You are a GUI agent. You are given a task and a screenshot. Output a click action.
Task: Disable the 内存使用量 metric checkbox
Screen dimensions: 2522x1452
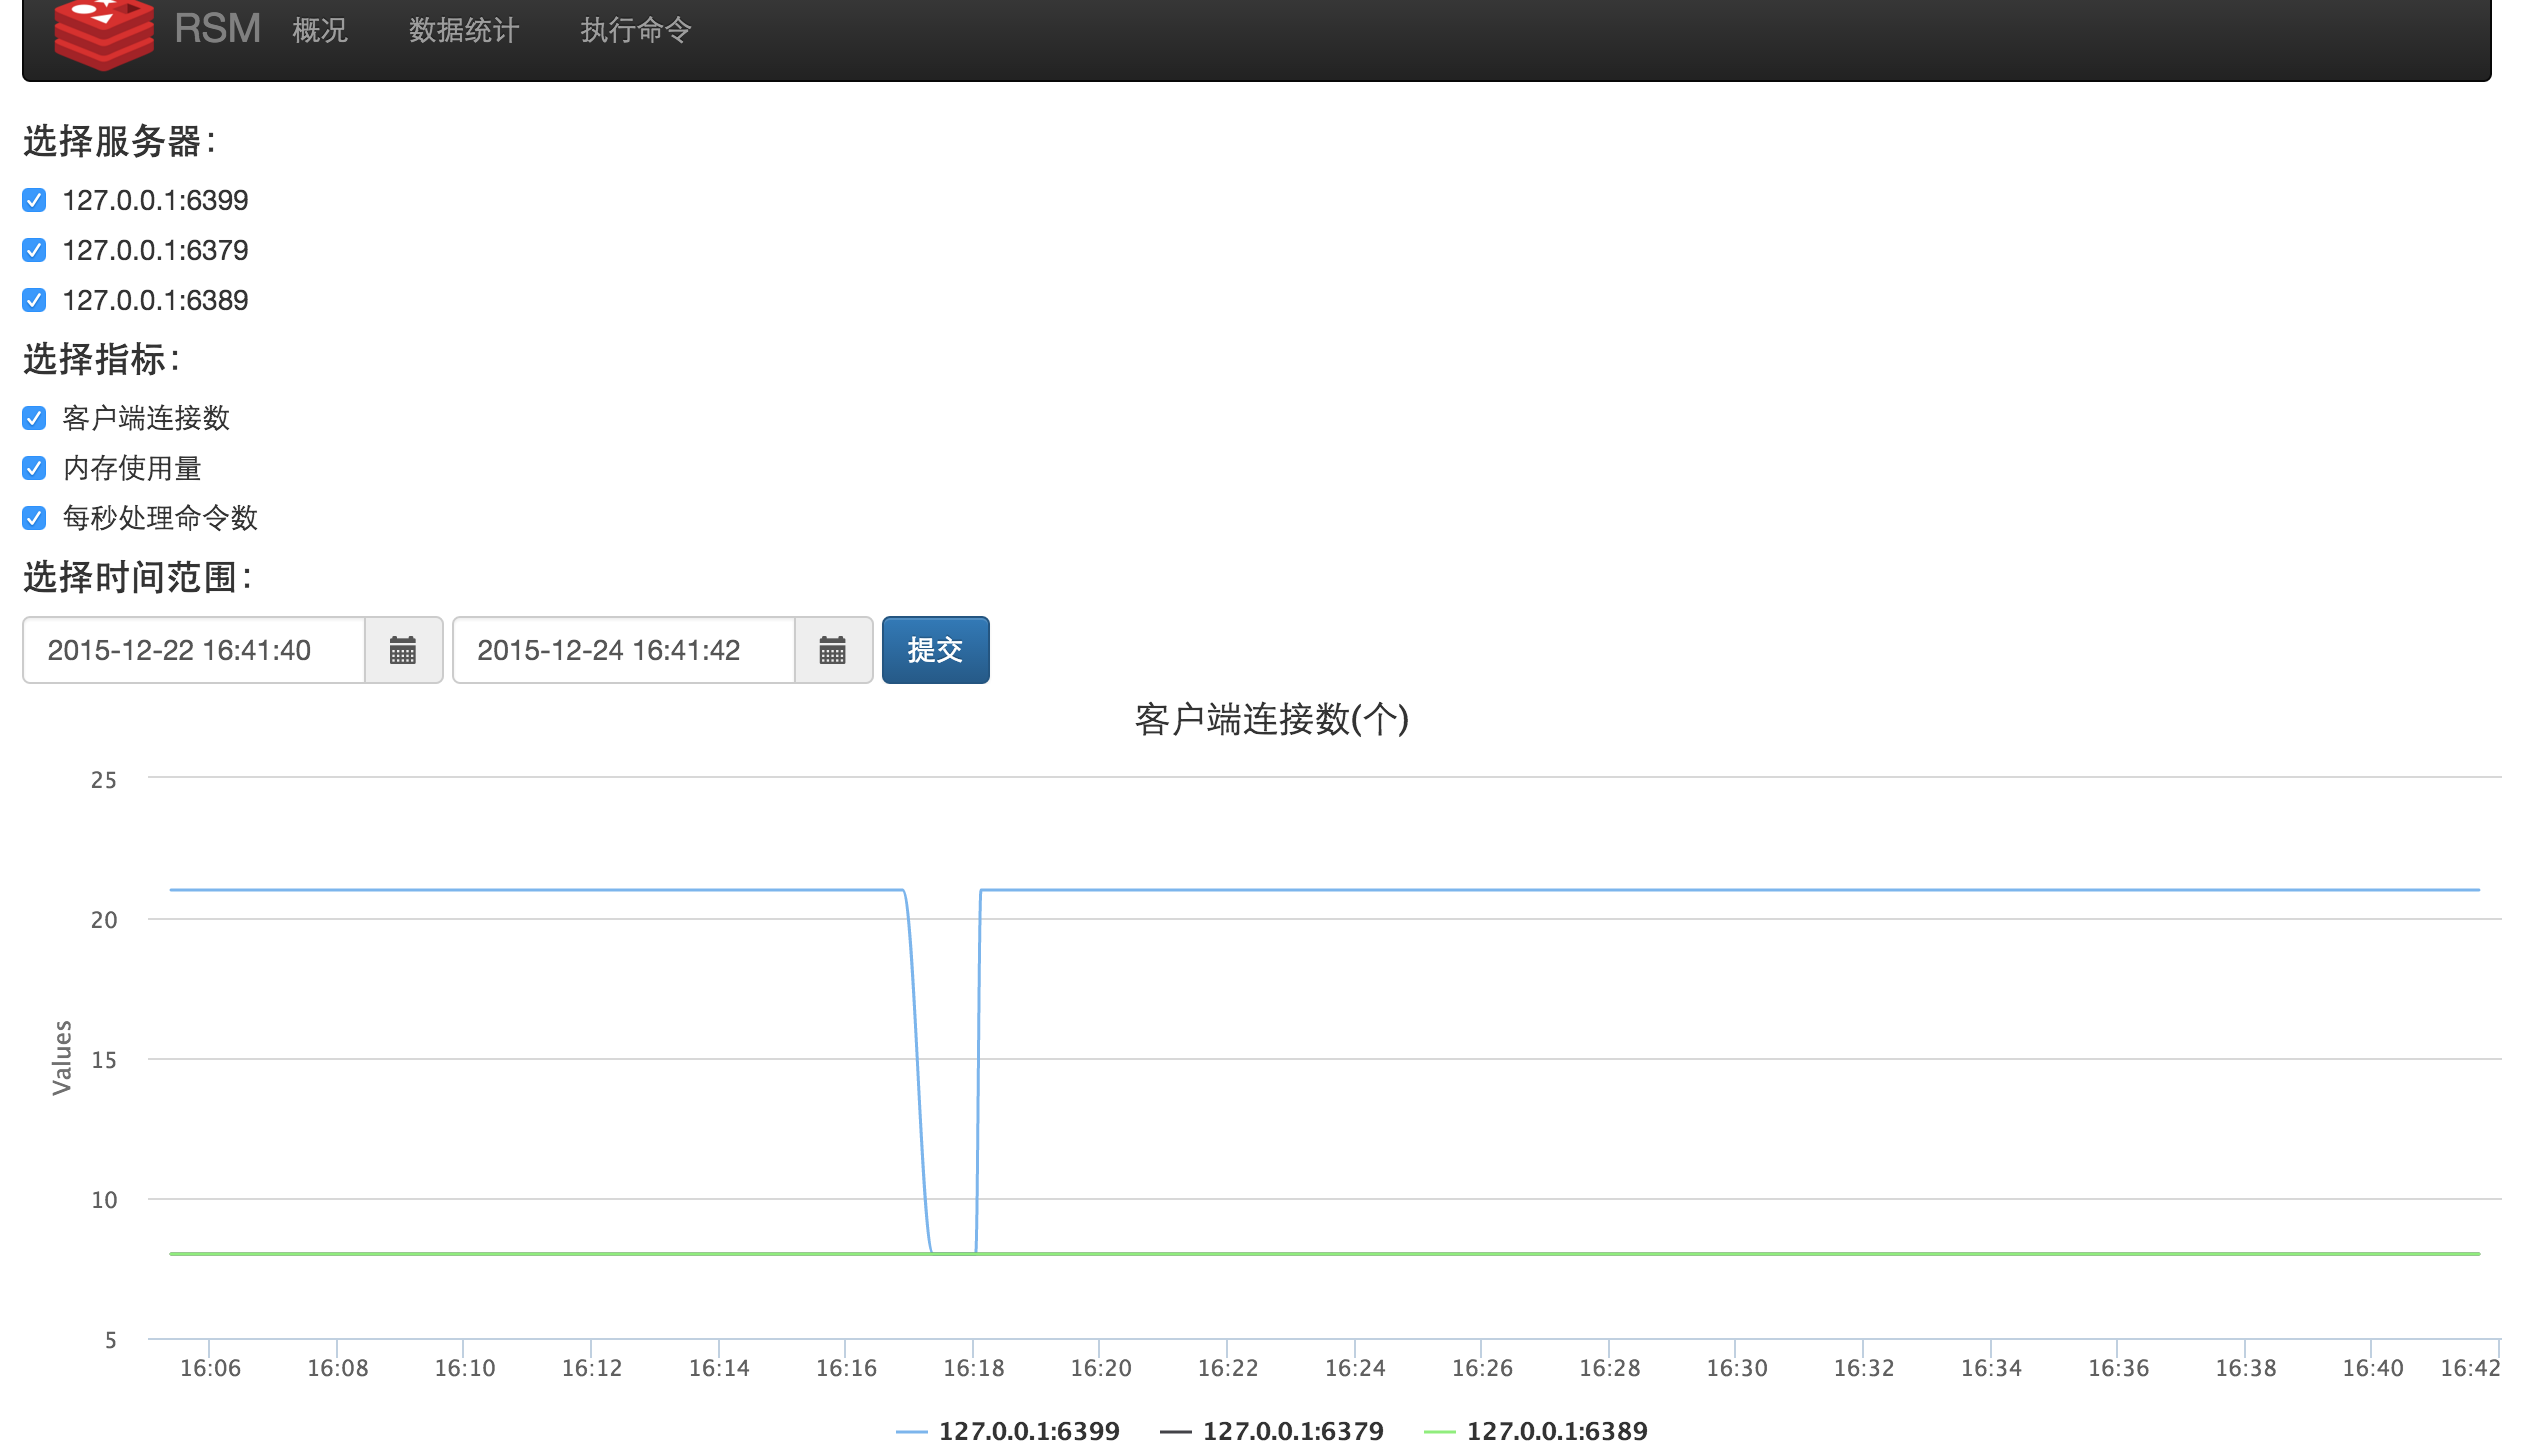pyautogui.click(x=34, y=469)
